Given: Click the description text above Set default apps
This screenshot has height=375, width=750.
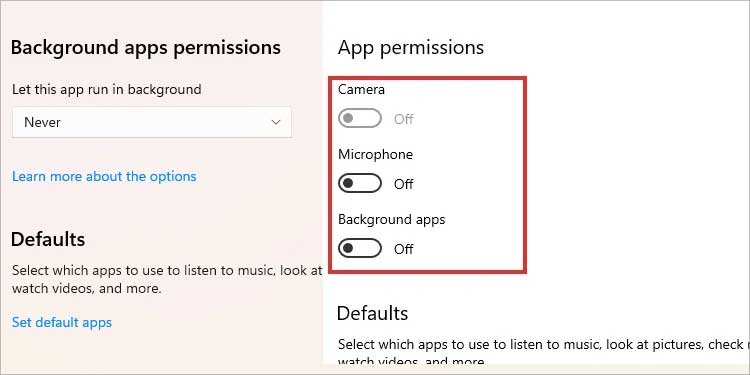Looking at the screenshot, I should 167,280.
